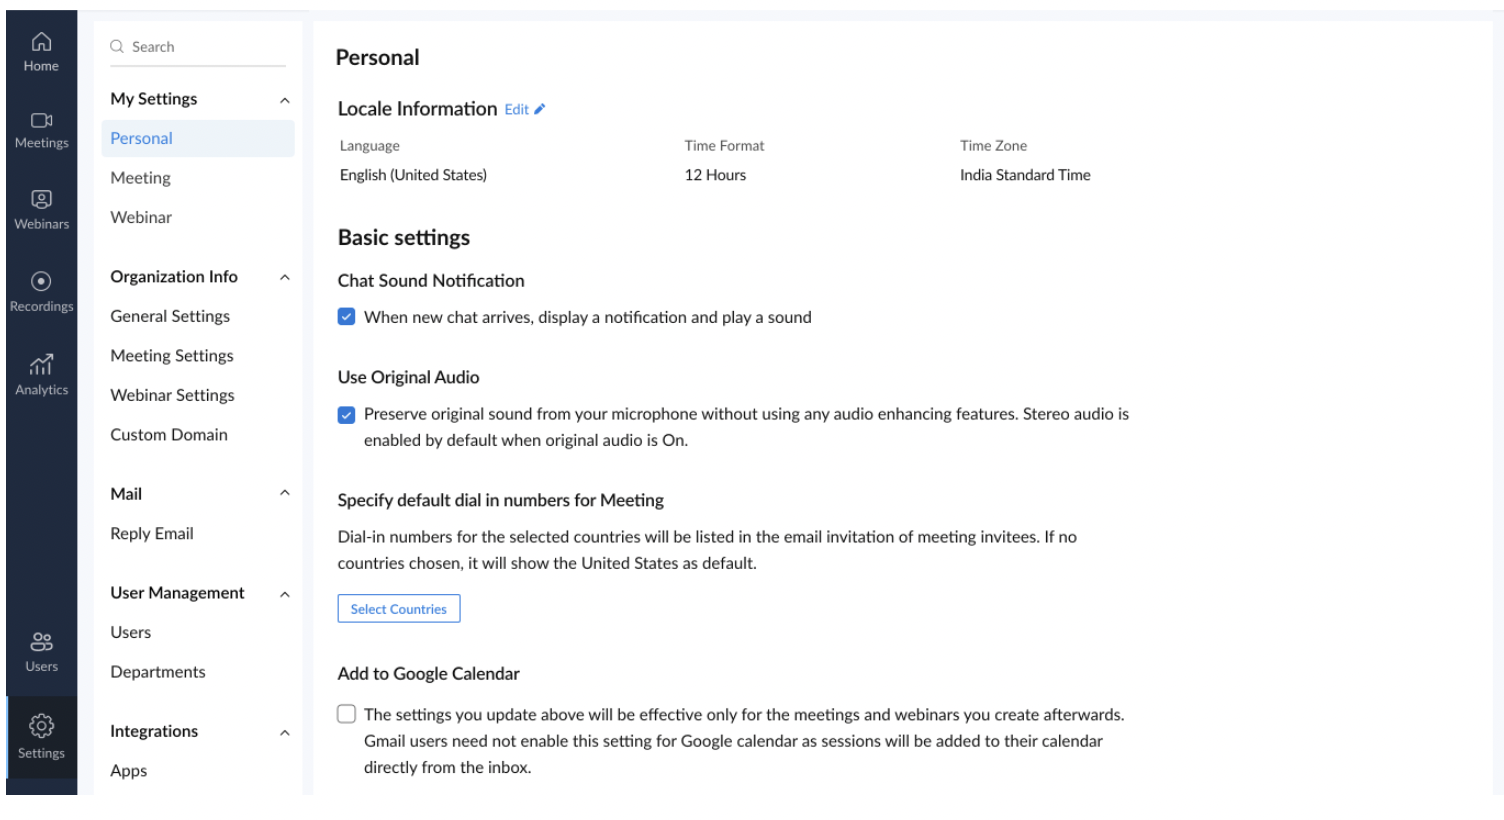Image resolution: width=1504 pixels, height=820 pixels.
Task: Click the English (United States) language value
Action: tap(413, 175)
